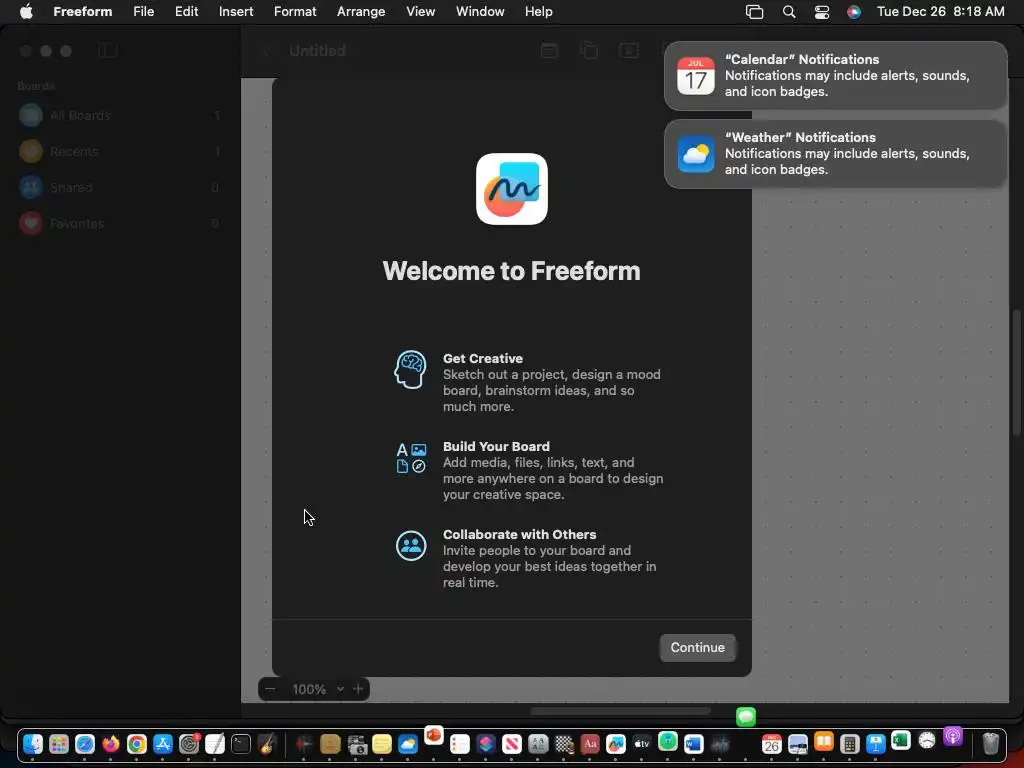The width and height of the screenshot is (1024, 768).
Task: Open Spotlight search from menu bar
Action: [x=789, y=12]
